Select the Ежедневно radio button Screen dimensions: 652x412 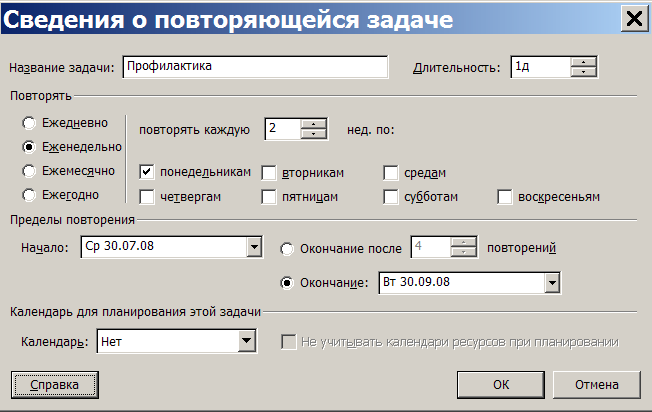tap(29, 123)
